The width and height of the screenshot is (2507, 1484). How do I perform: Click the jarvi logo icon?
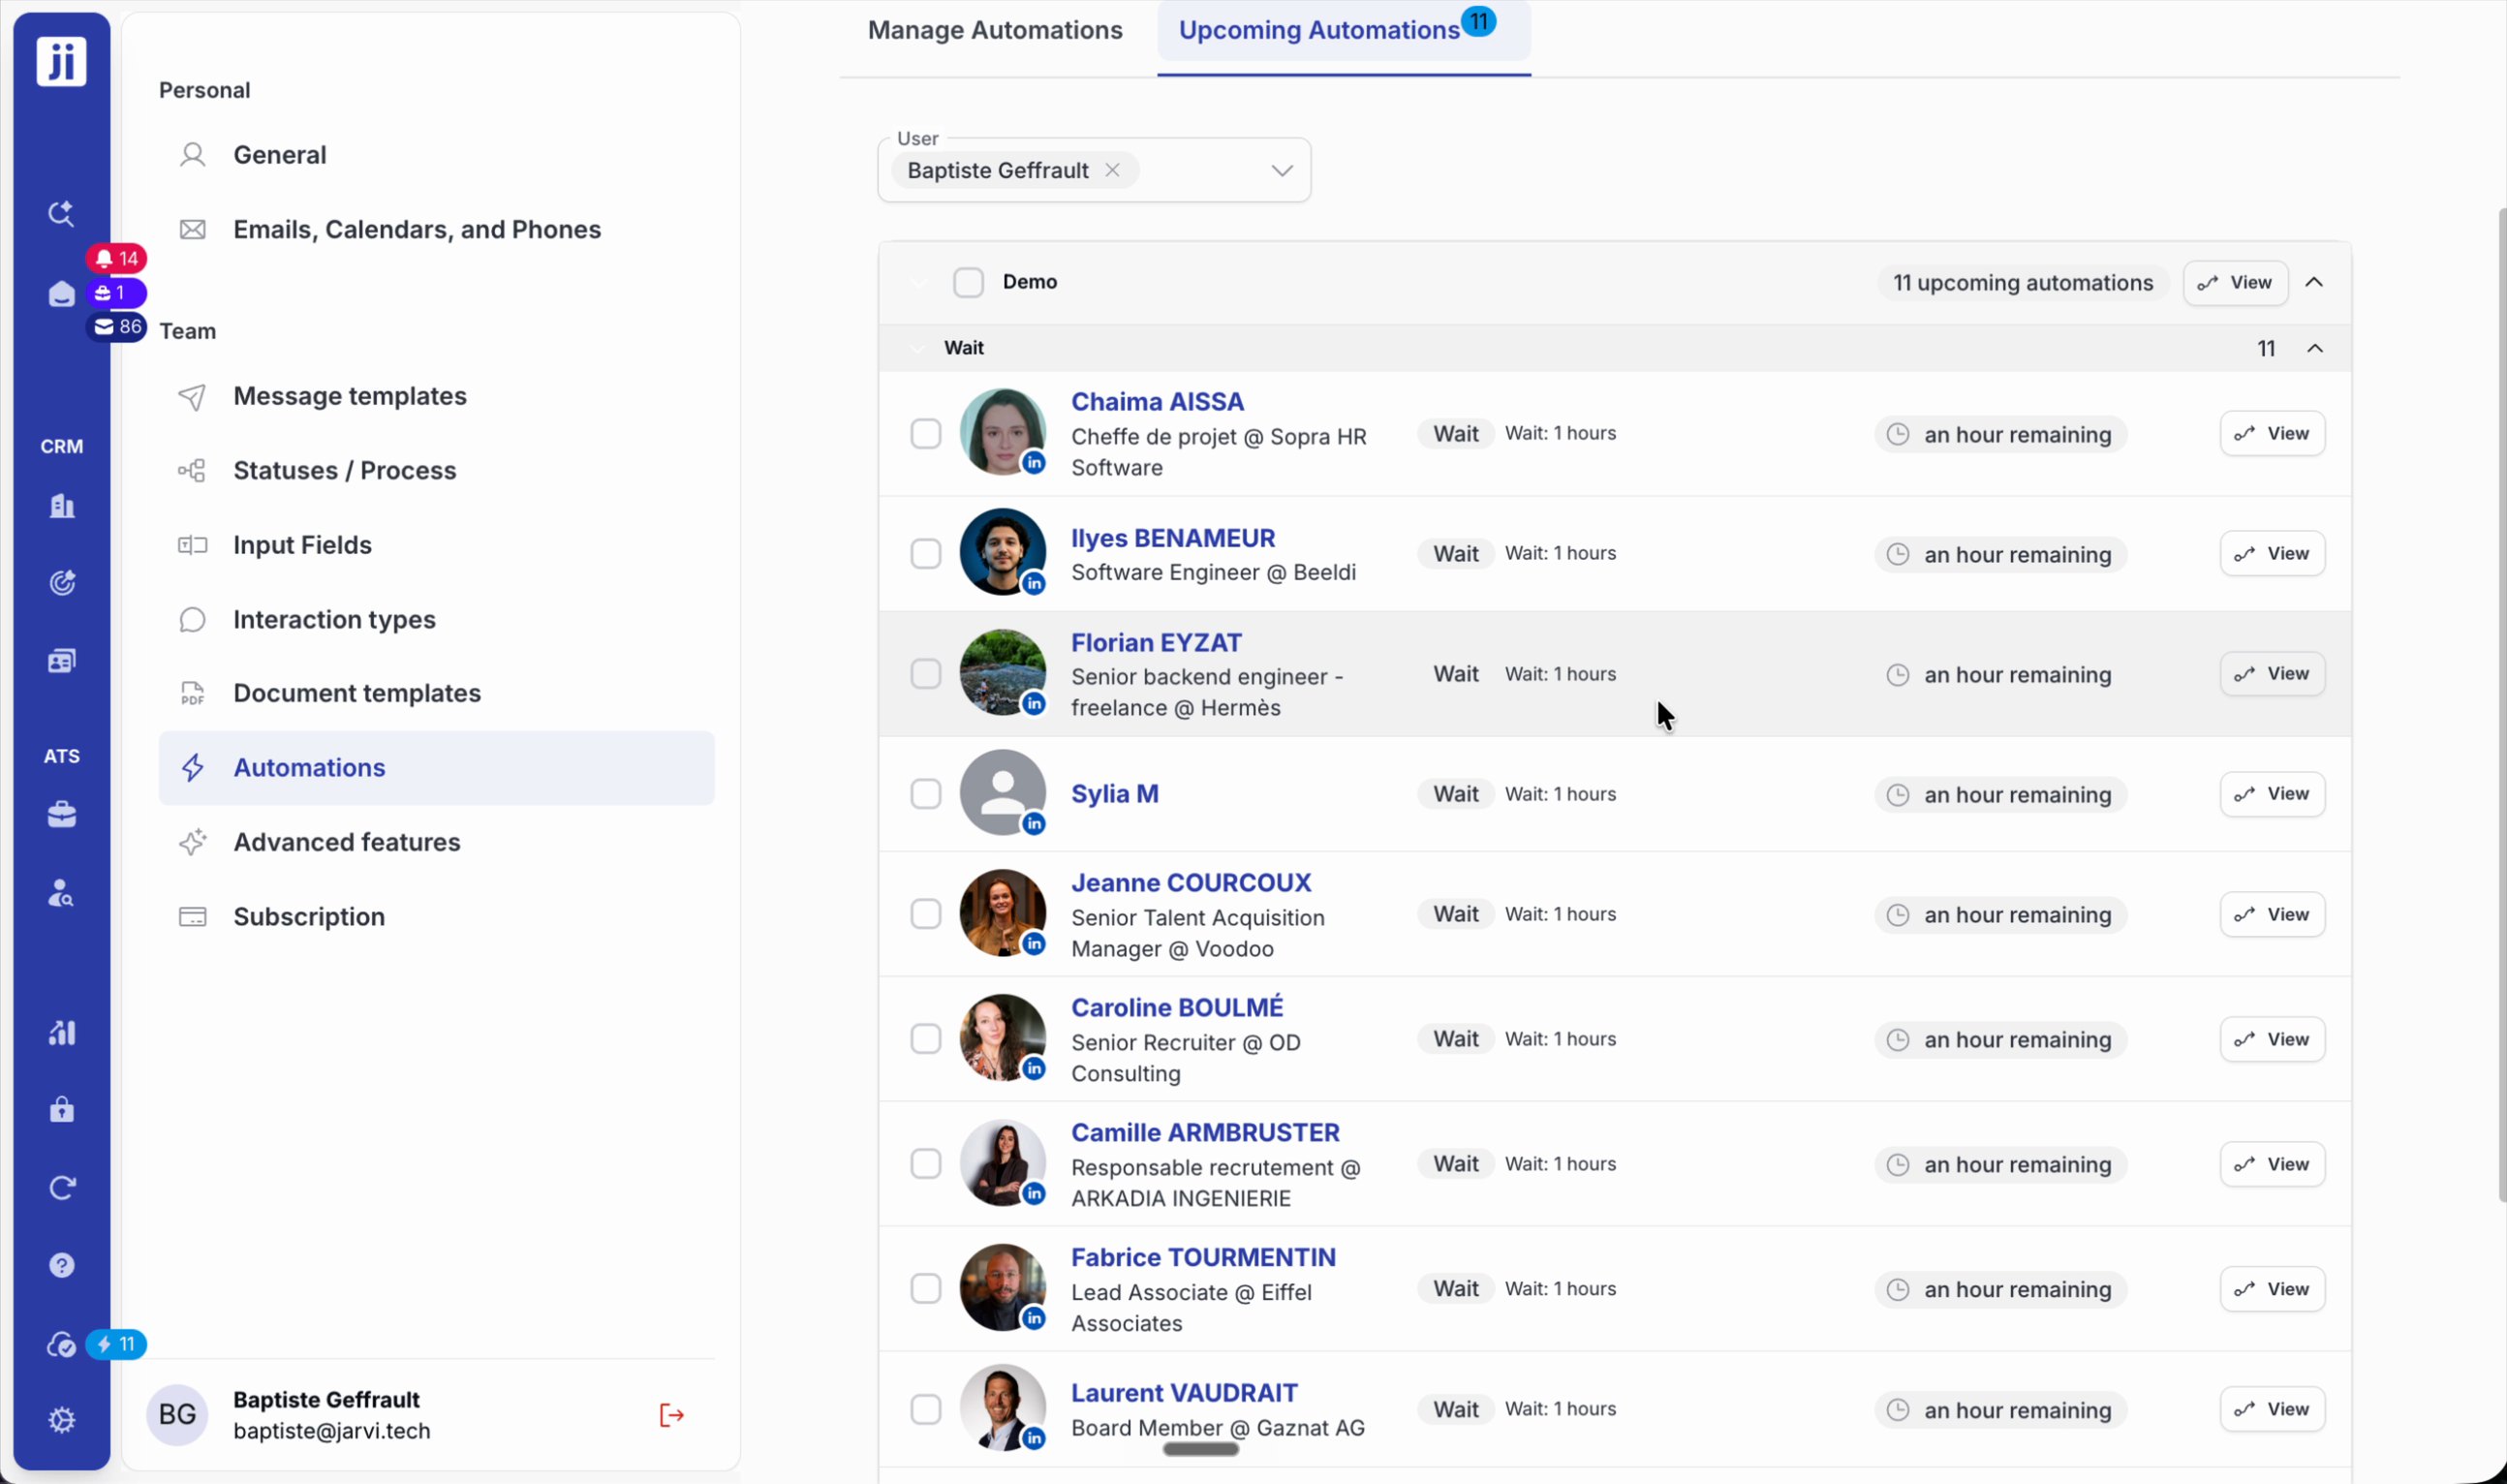[x=62, y=62]
